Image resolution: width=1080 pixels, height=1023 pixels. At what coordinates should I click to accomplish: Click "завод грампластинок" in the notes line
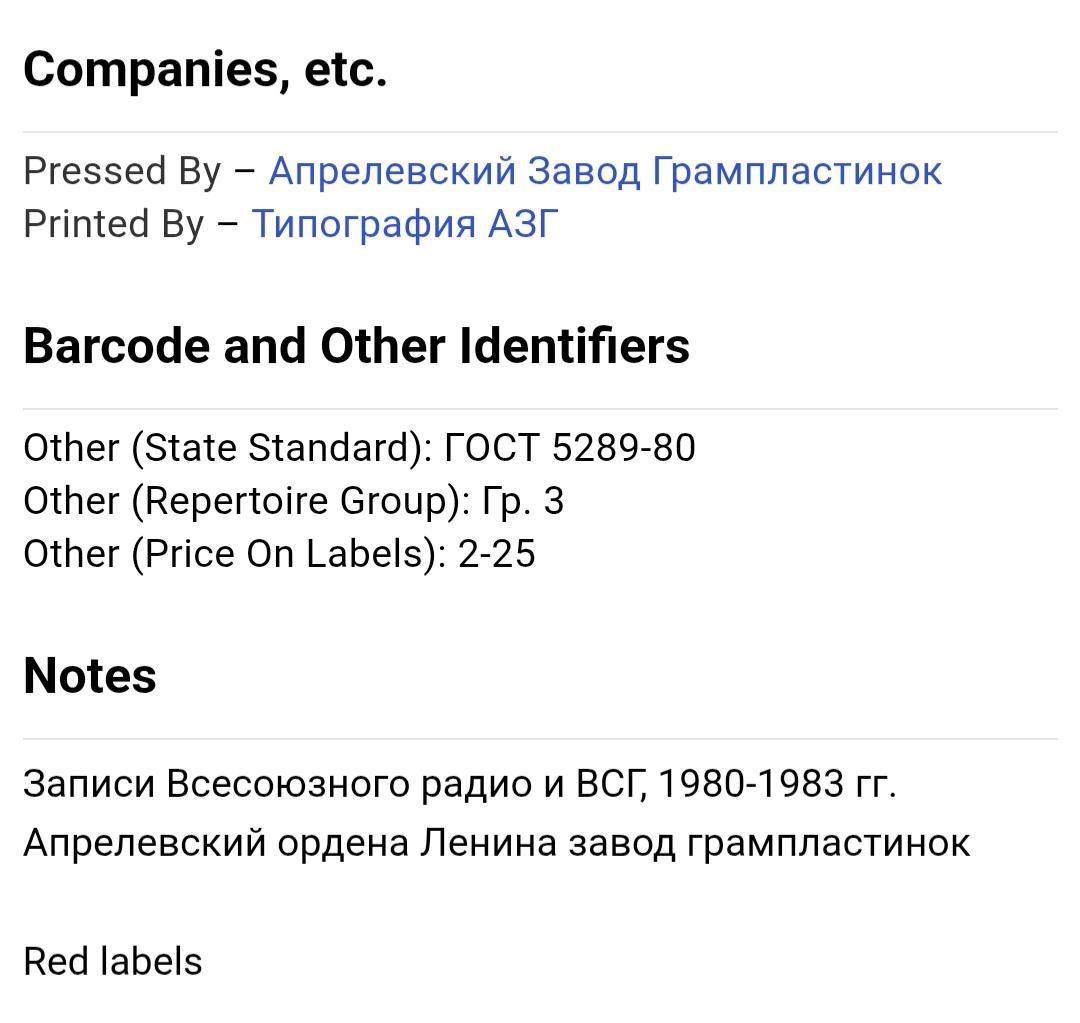click(x=769, y=843)
